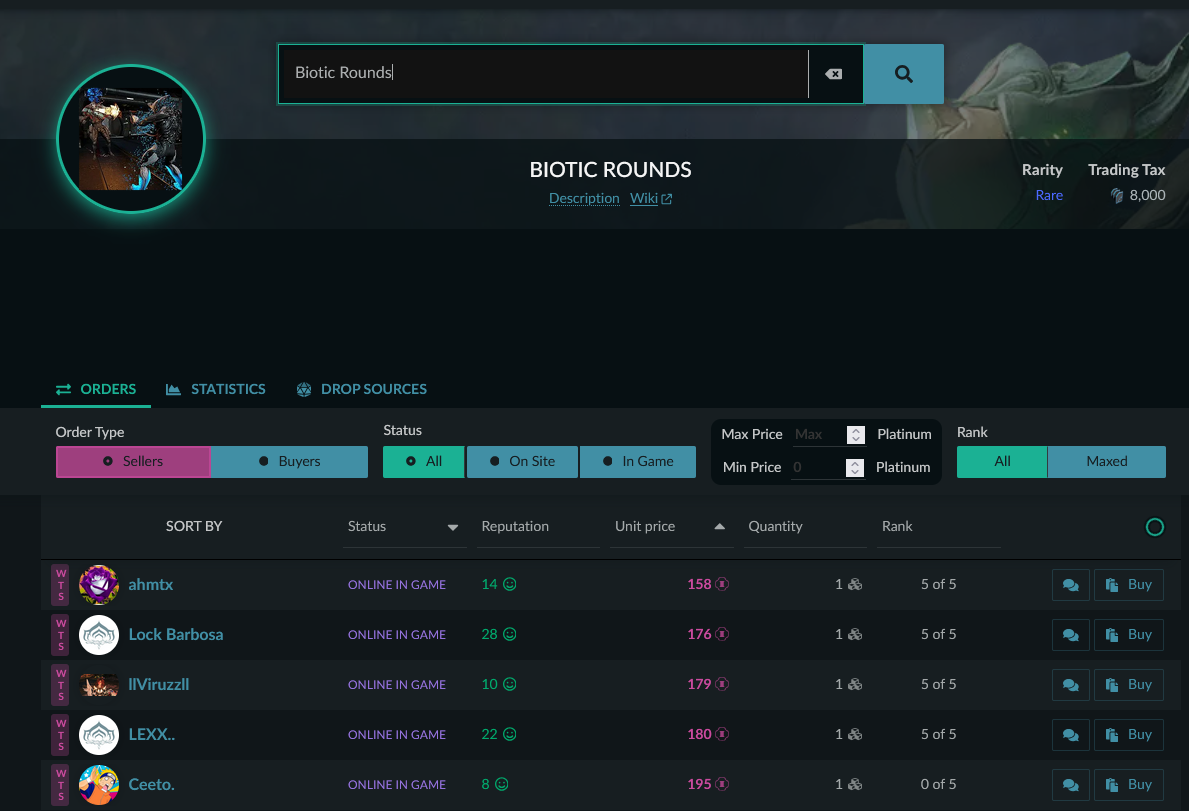This screenshot has width=1189, height=811.
Task: Click ahmtx's purple flower avatar
Action: point(99,584)
